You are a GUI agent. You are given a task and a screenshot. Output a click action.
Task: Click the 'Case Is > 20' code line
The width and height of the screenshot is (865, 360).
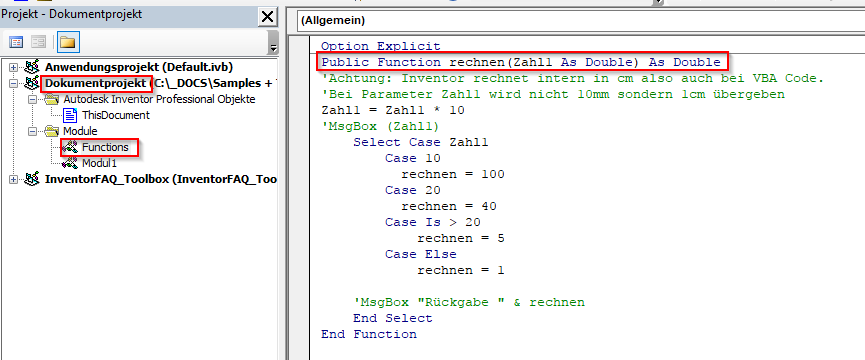(433, 222)
